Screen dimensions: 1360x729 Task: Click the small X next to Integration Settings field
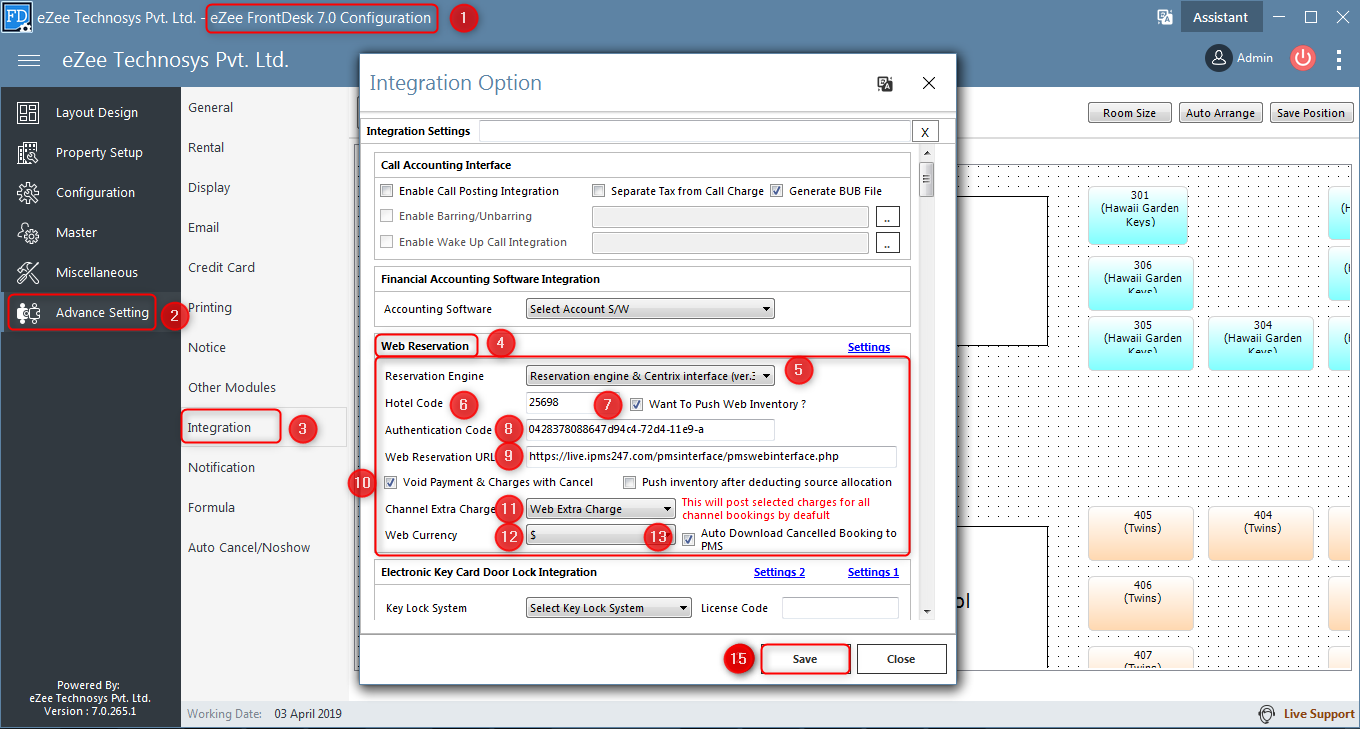925,132
